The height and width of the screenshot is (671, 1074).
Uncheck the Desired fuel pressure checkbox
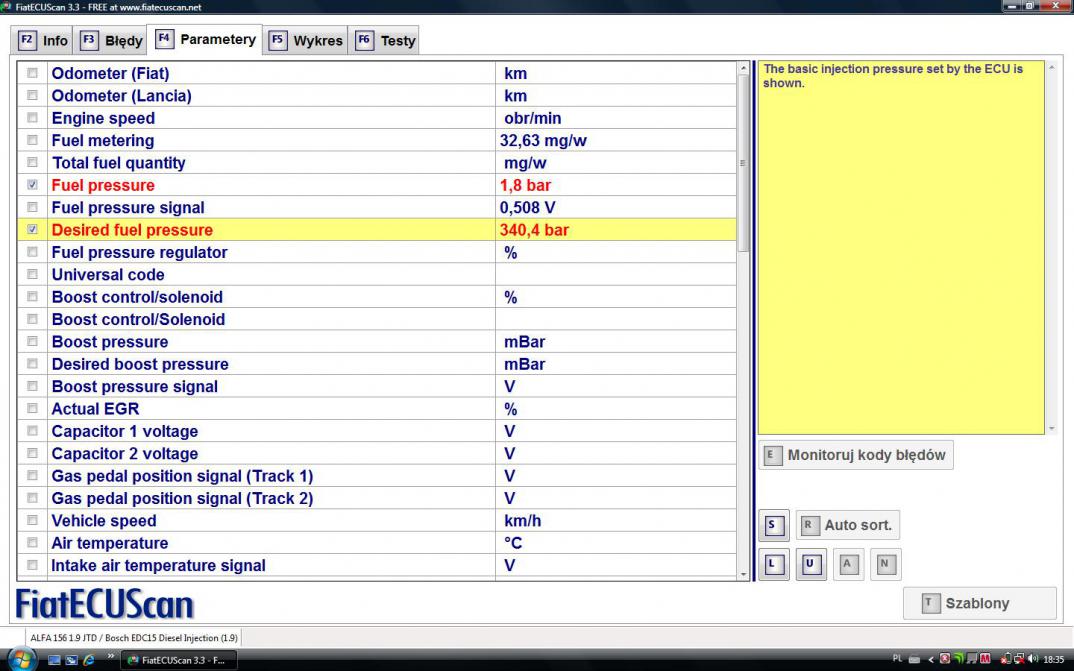click(33, 230)
